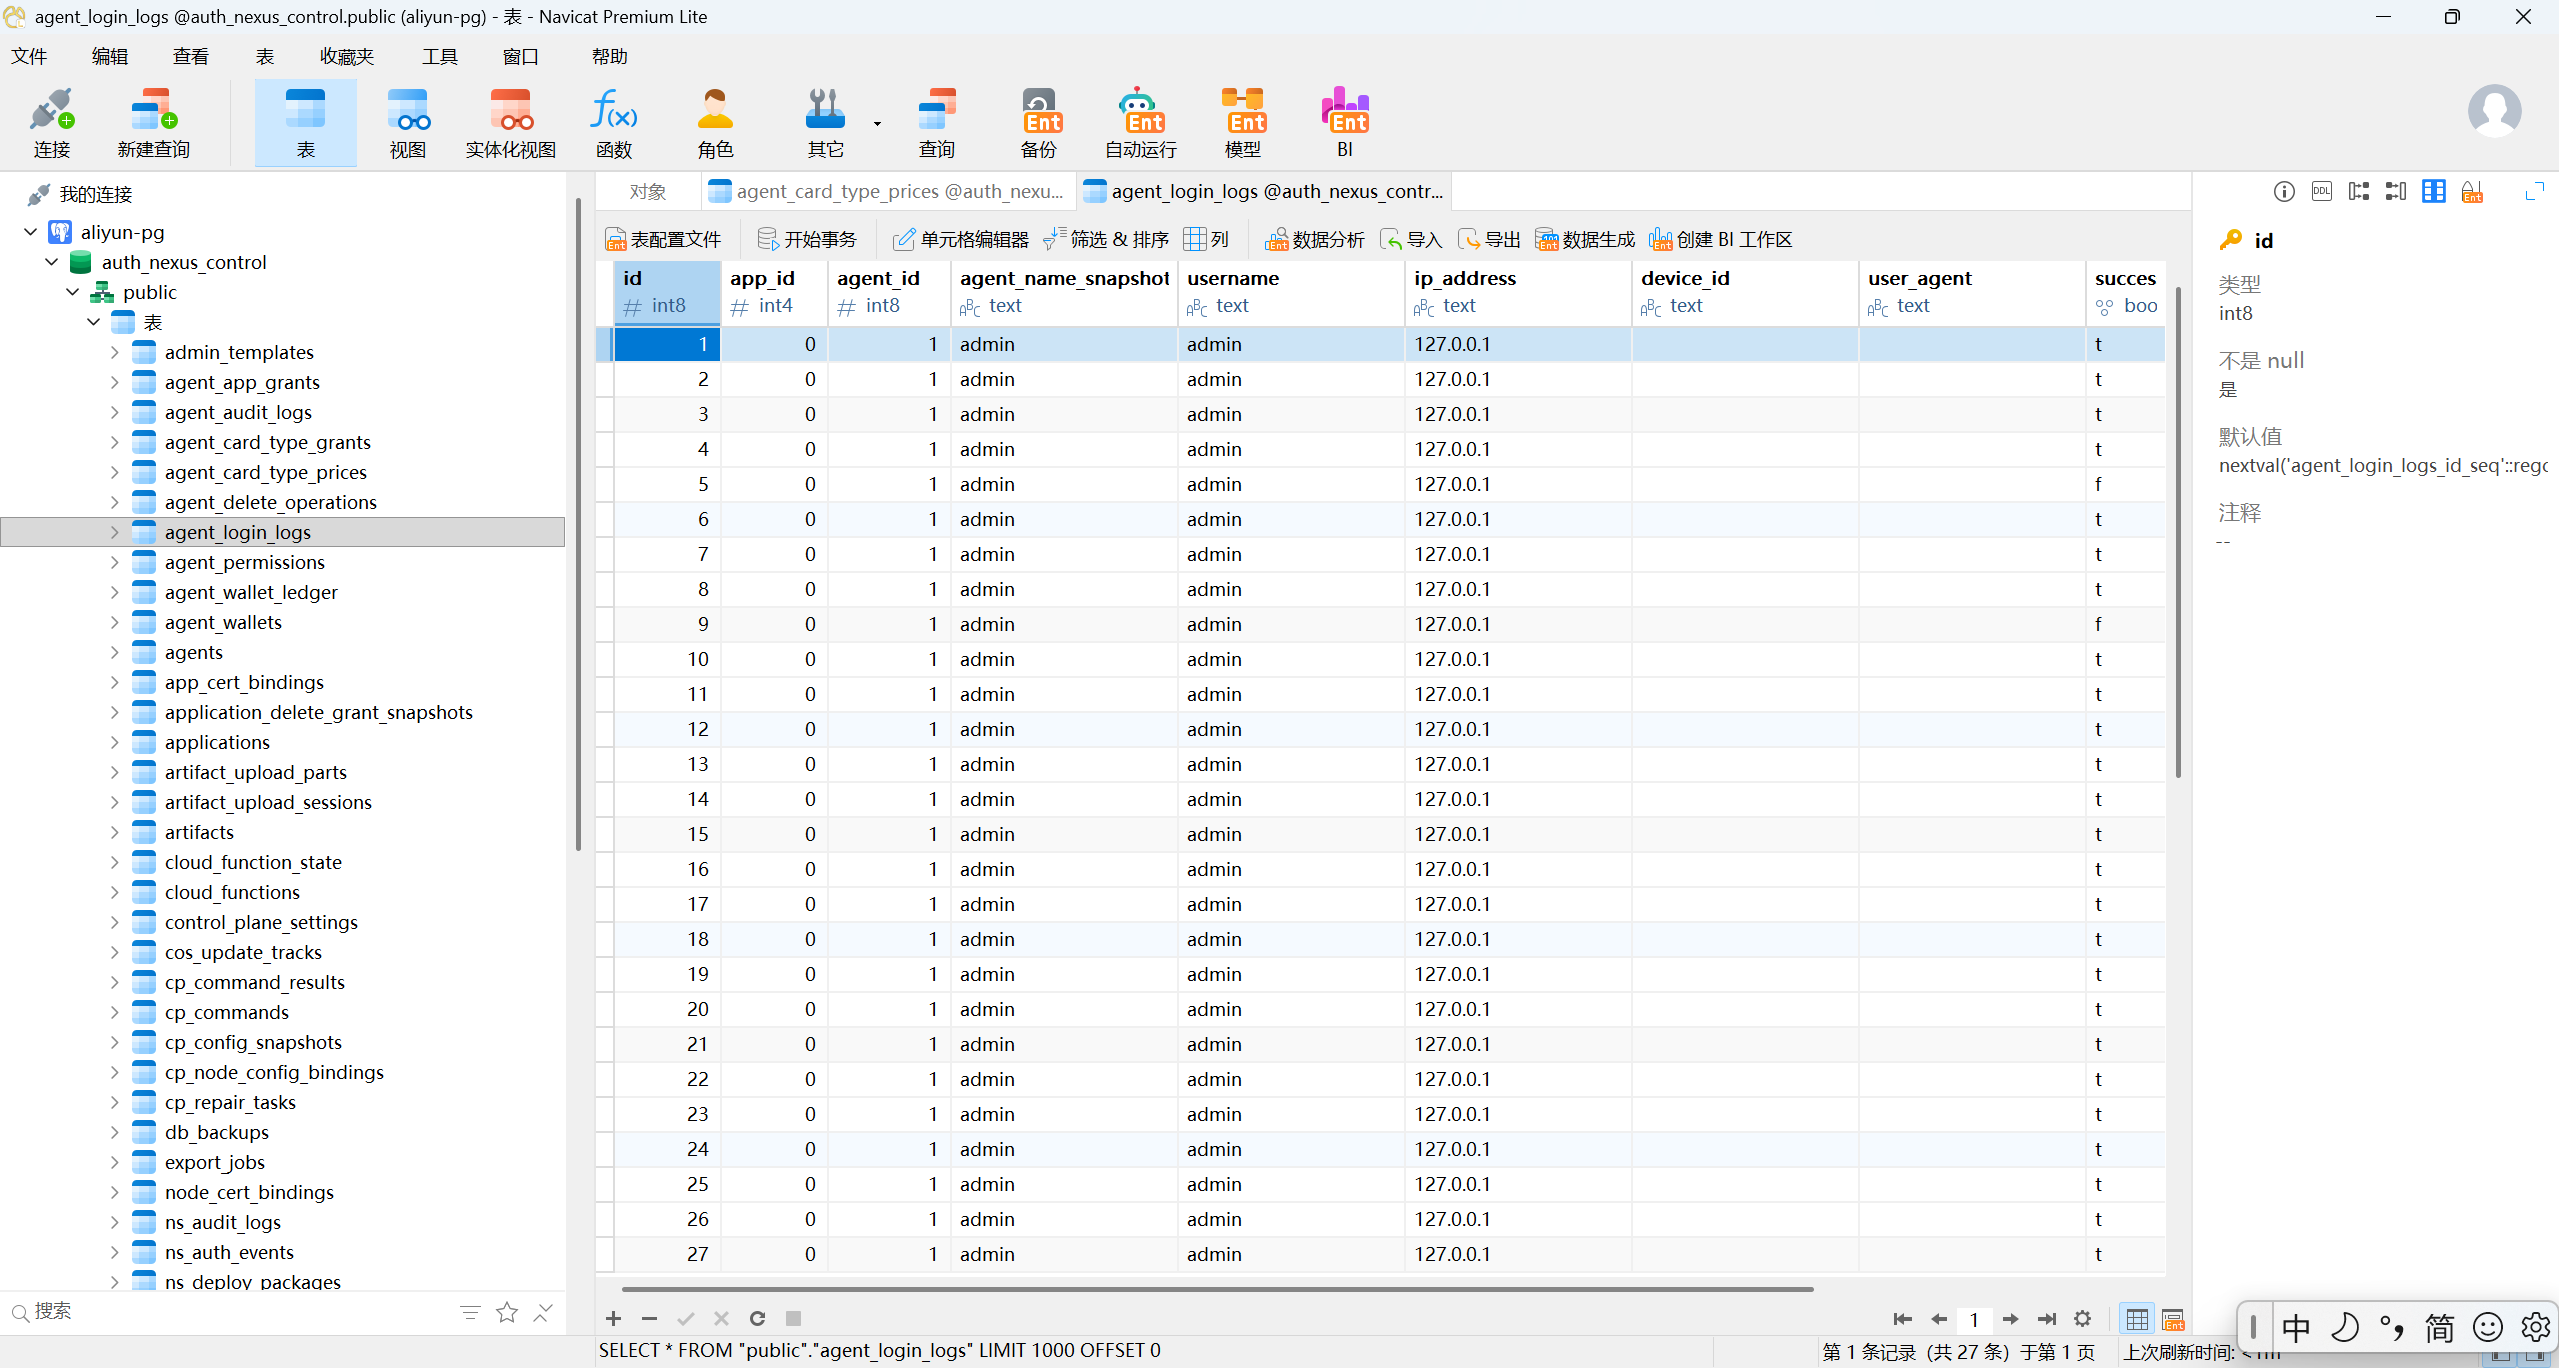Click 创建 BI 工作区 button
Screen dimensions: 2559x1368
(1720, 239)
